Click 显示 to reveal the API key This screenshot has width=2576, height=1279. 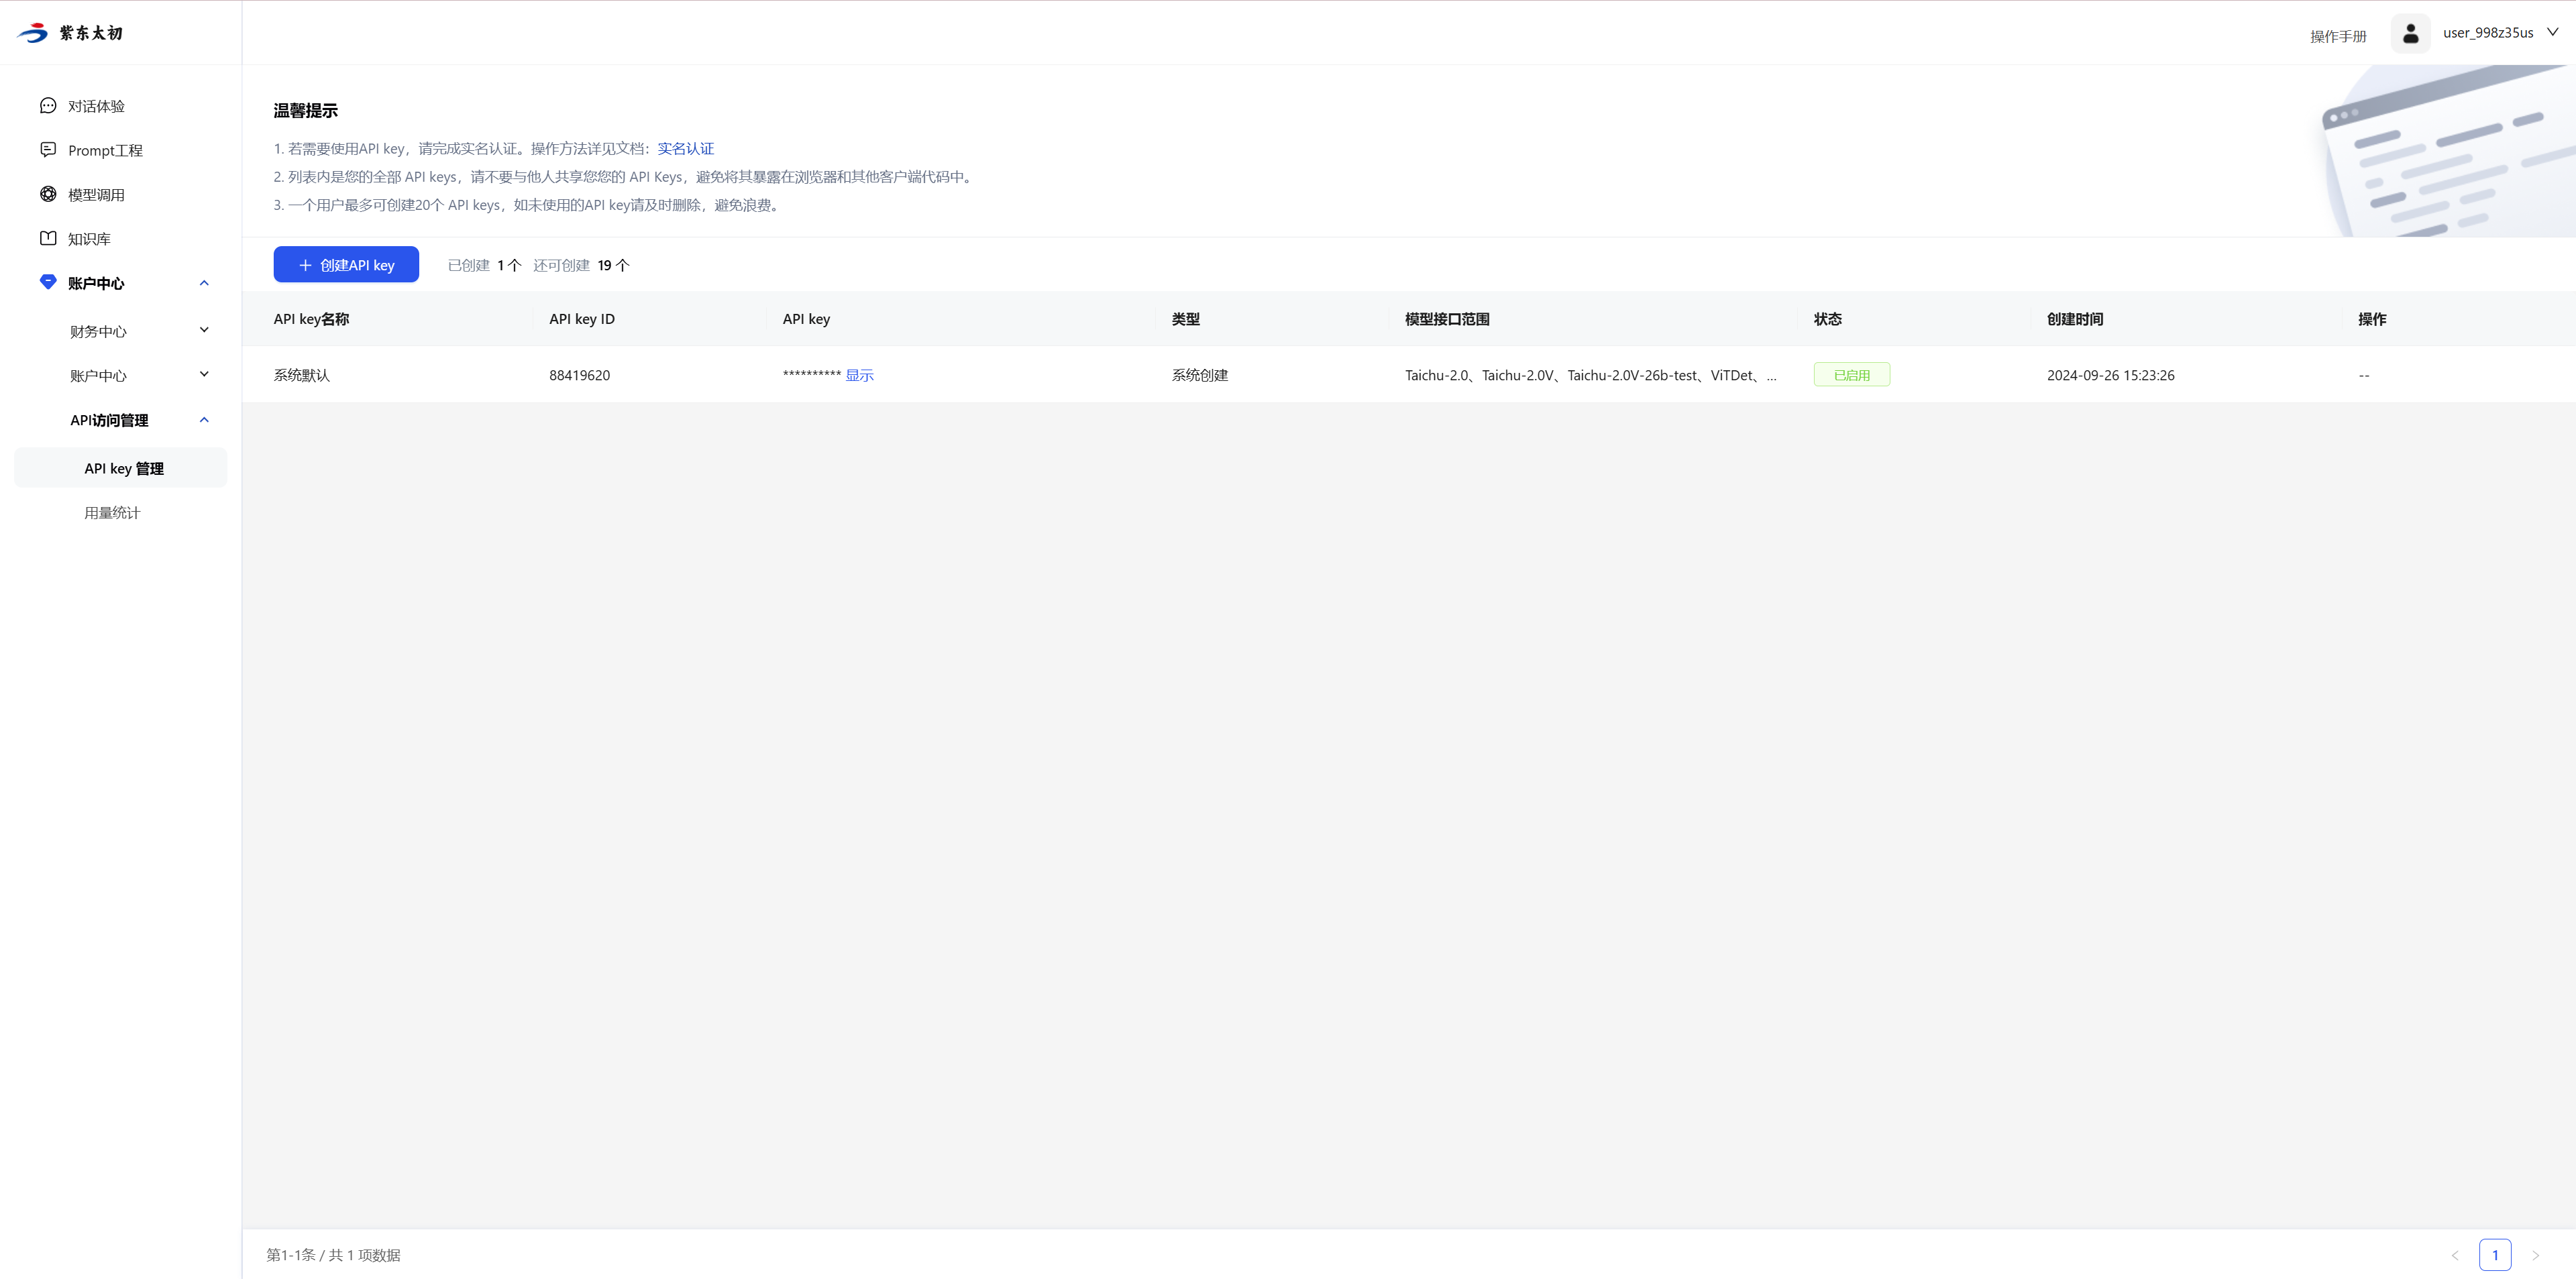[859, 375]
